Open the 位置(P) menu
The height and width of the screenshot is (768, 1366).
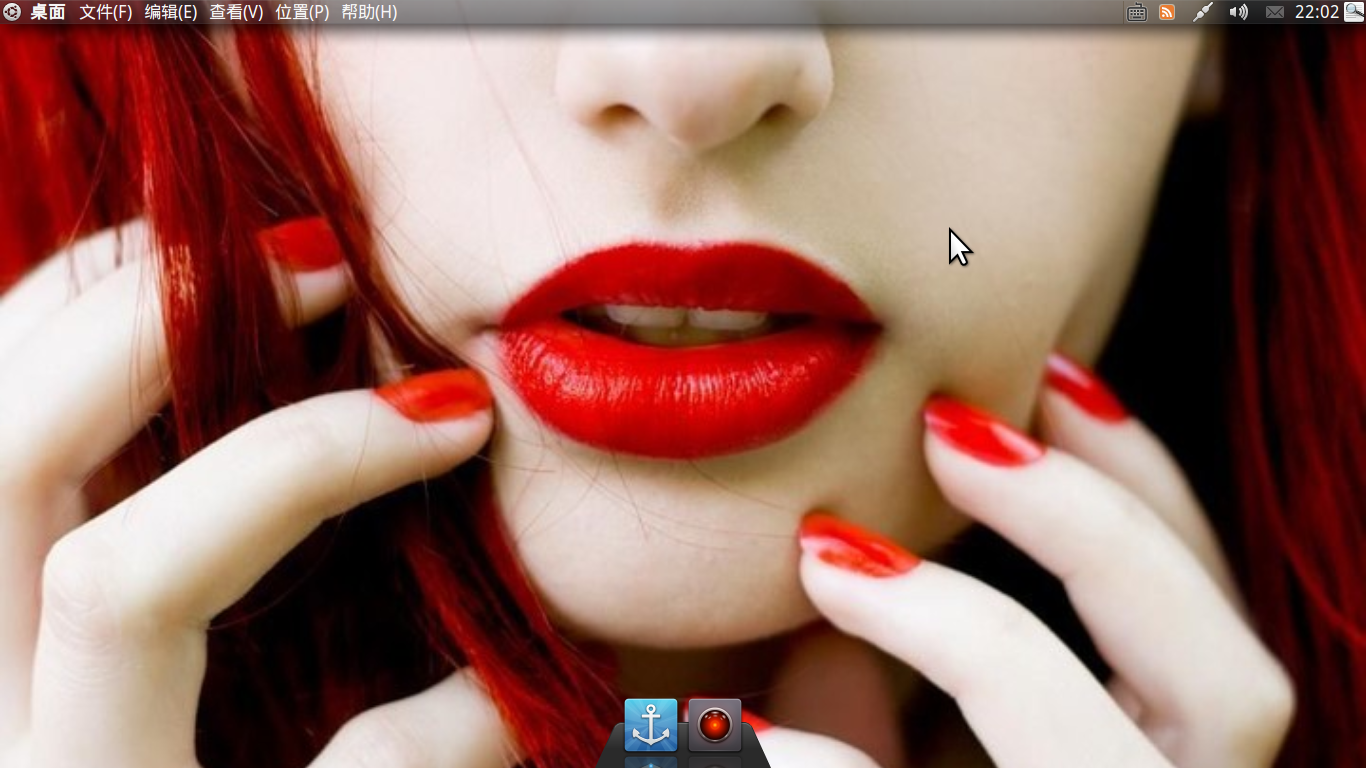(302, 12)
